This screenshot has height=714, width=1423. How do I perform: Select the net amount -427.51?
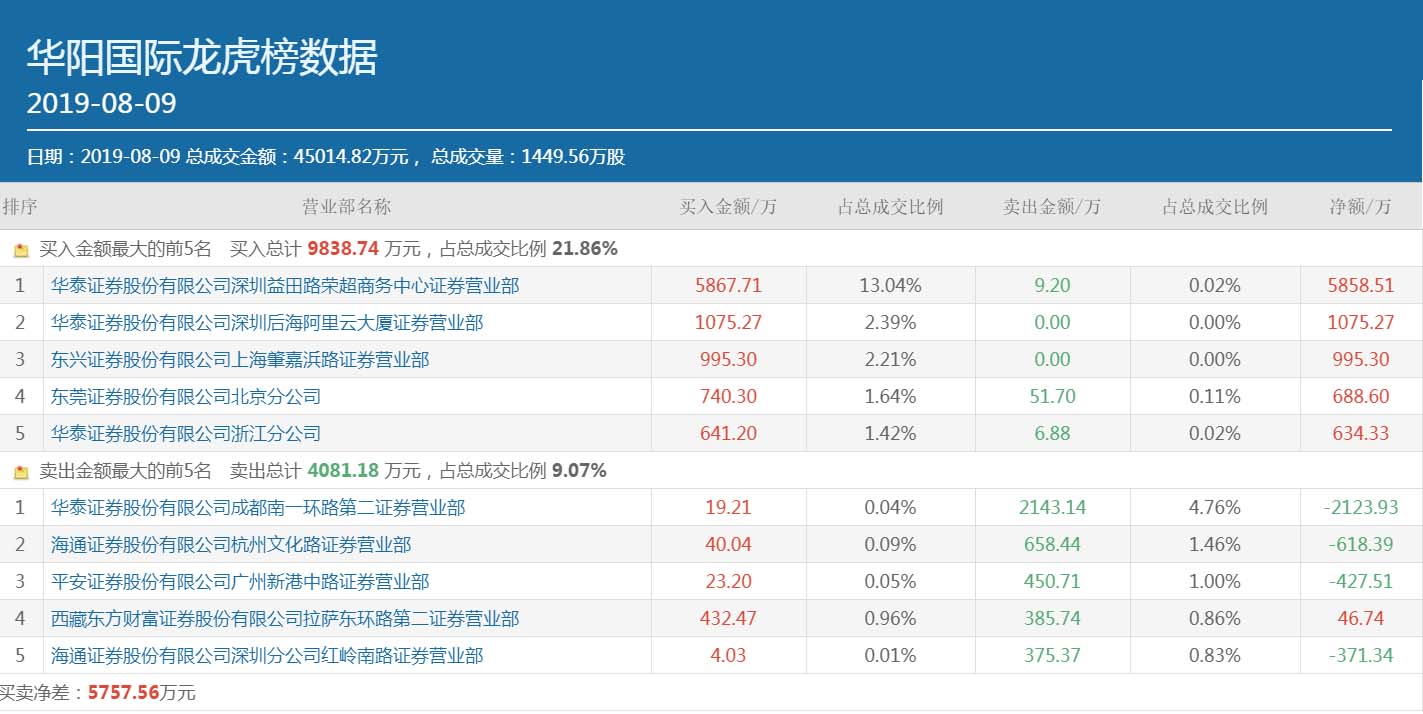pyautogui.click(x=1360, y=582)
